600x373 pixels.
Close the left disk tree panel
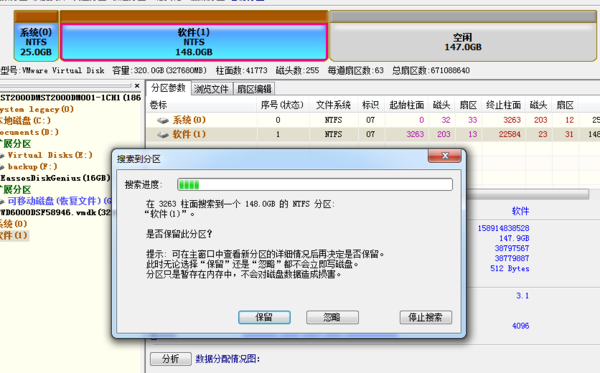[x=137, y=86]
